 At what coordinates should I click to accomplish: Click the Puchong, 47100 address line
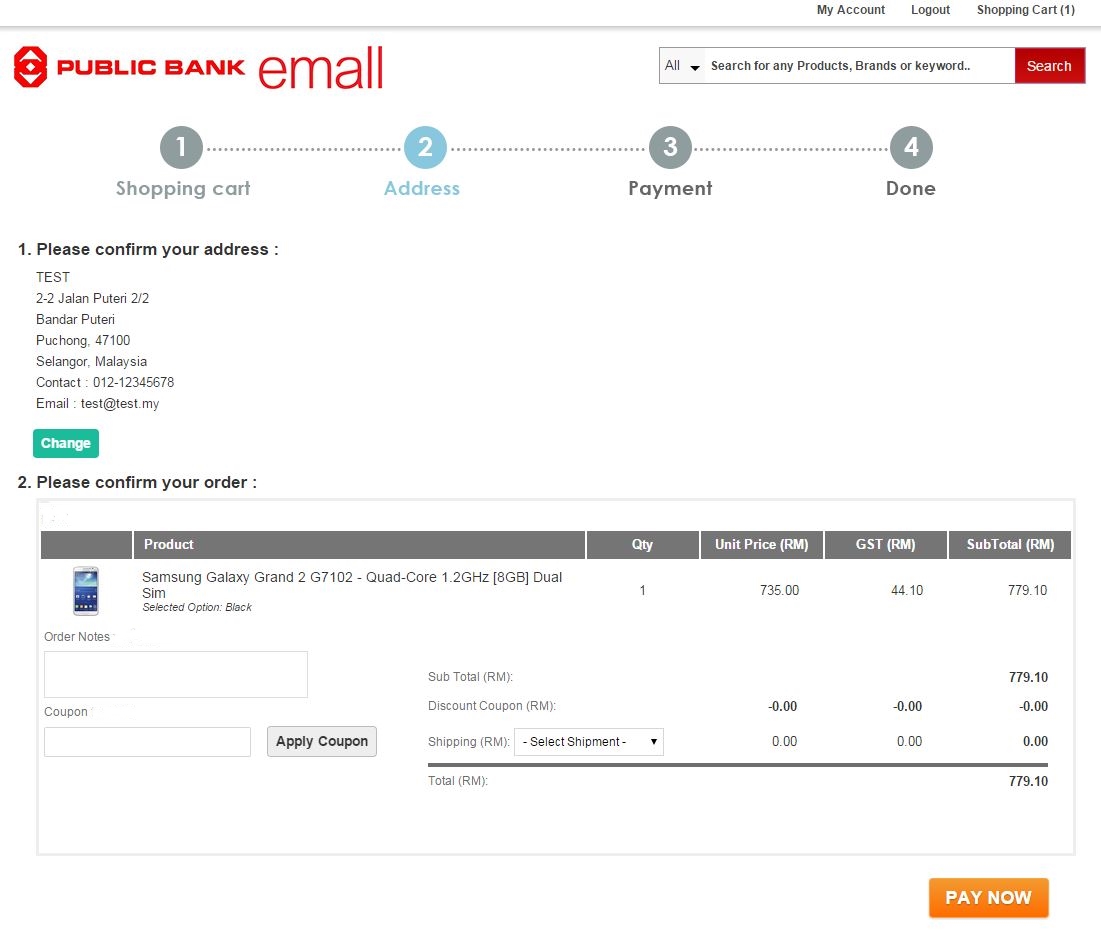[x=83, y=341]
